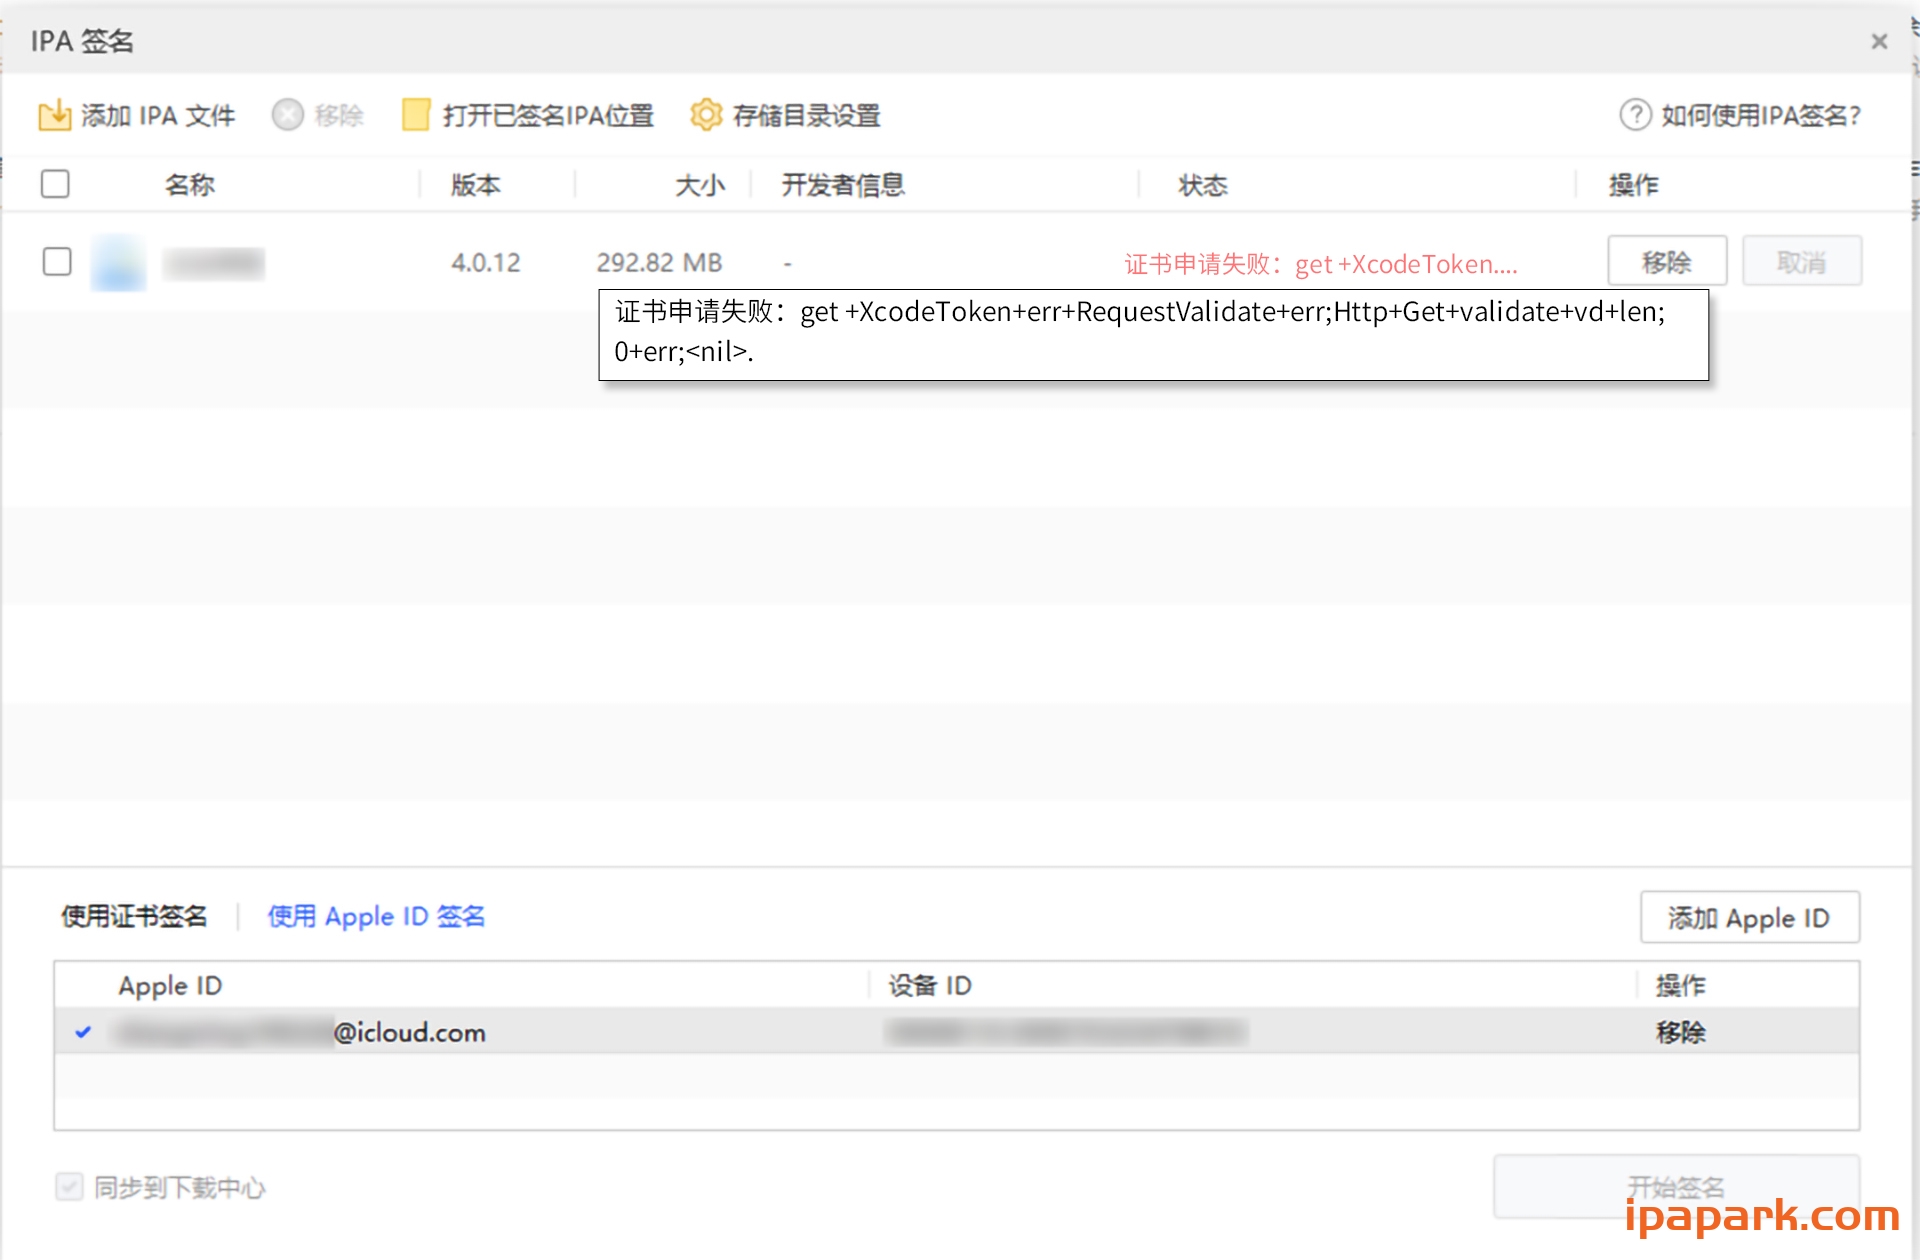
Task: Click the blue checkmark beside the Apple ID
Action: tap(84, 1033)
